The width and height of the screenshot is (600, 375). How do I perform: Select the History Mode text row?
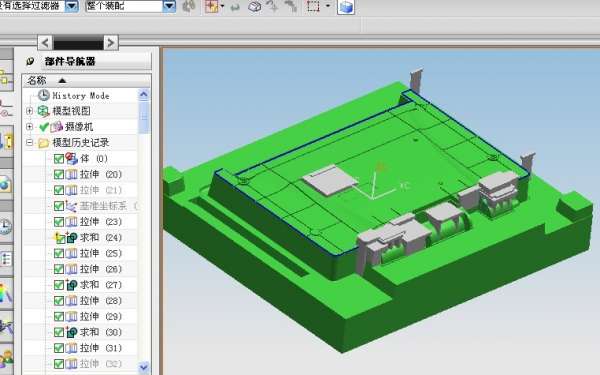(81, 95)
